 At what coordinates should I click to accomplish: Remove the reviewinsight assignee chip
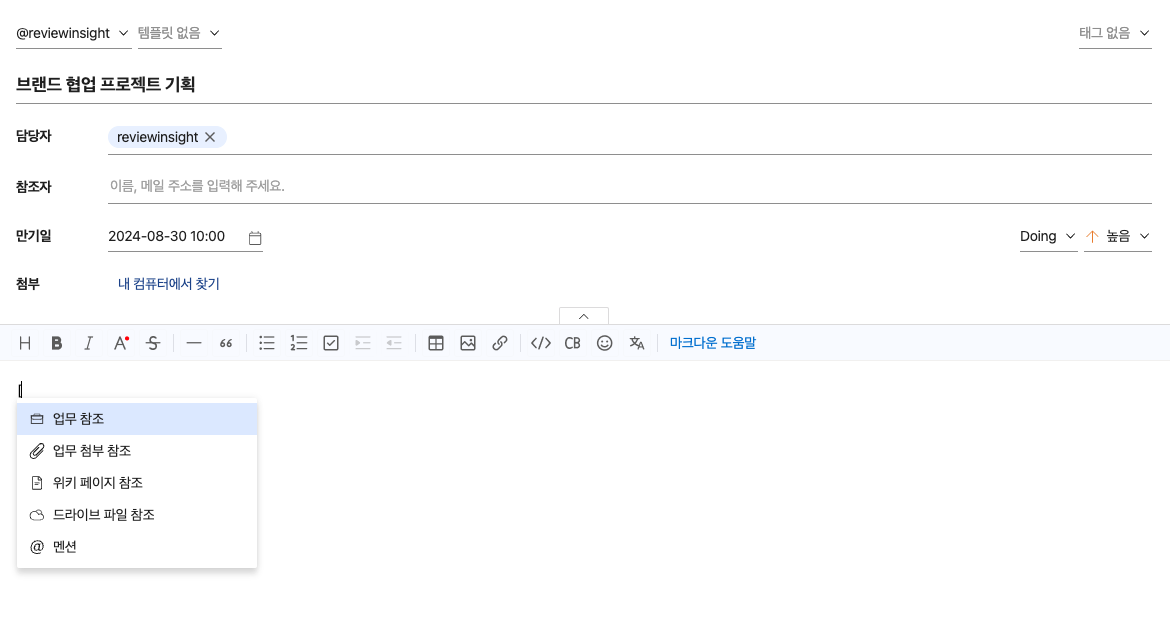(210, 137)
